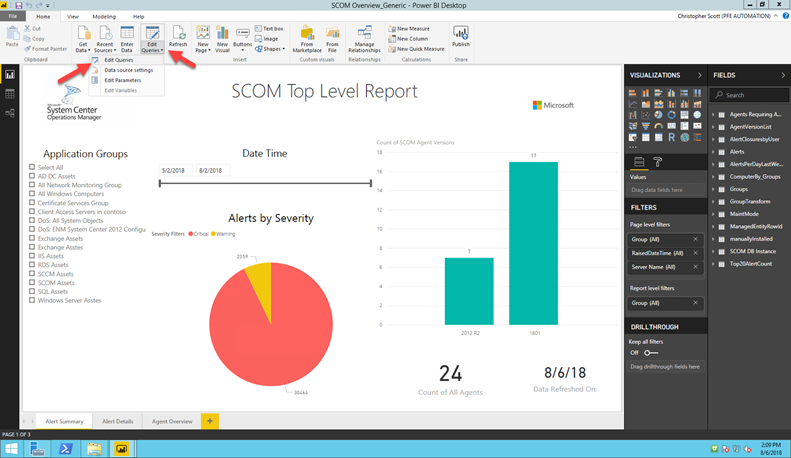
Task: Open the View ribbon tab
Action: (x=73, y=17)
